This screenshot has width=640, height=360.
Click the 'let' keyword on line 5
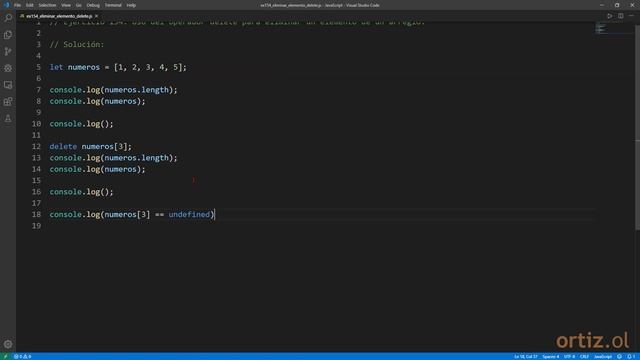click(x=56, y=67)
